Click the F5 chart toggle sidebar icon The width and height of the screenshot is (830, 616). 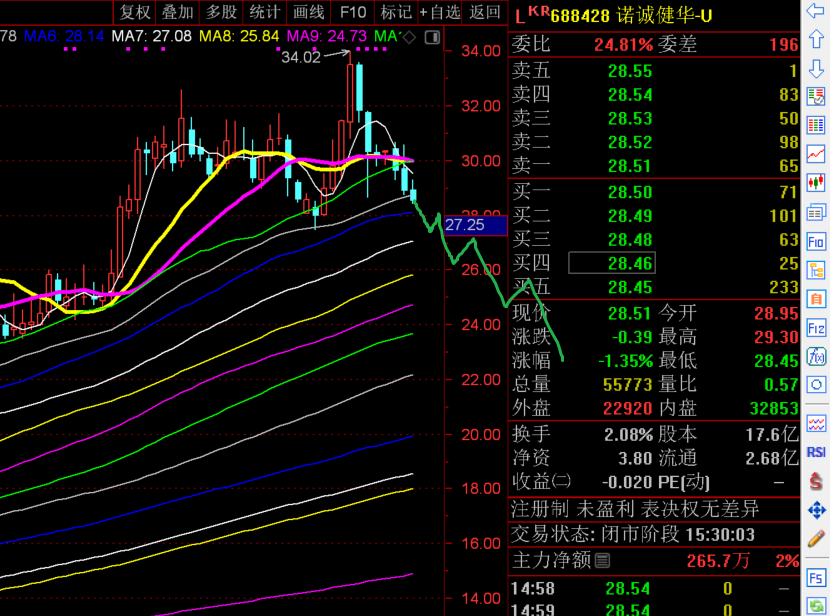(816, 577)
